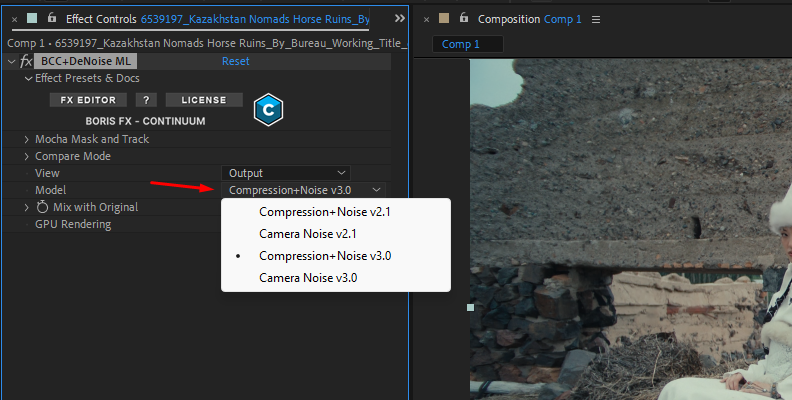
Task: Click the Reset link for BCC+DeNoise ML
Action: [x=235, y=61]
